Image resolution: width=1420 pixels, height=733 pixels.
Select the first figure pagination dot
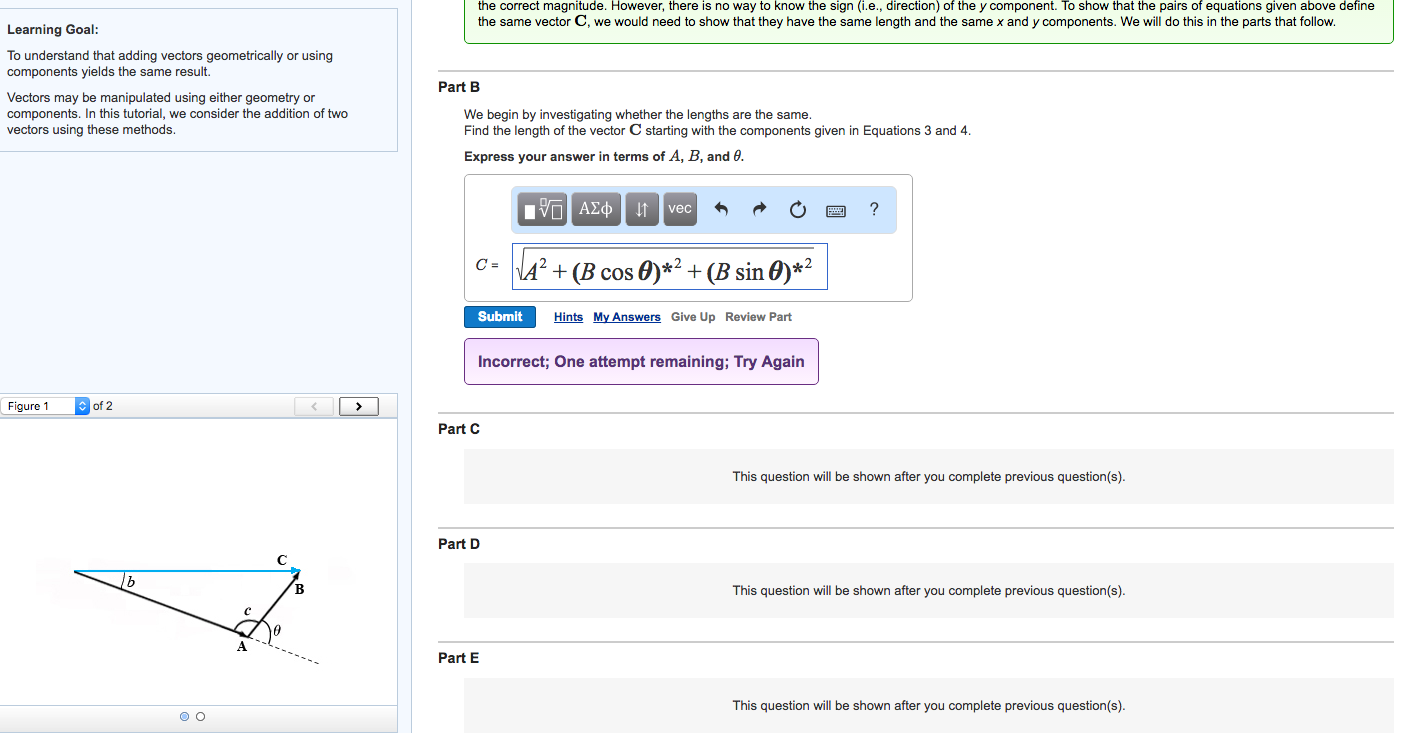184,716
